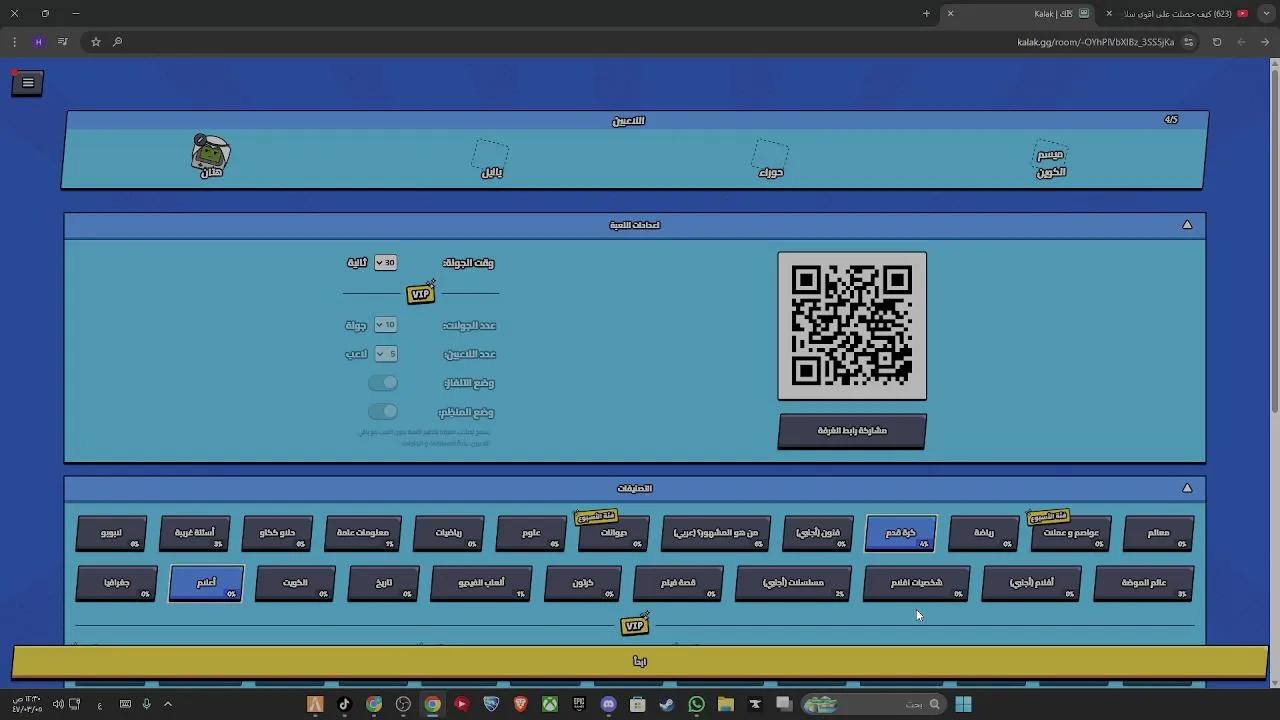Open Discord from the taskbar
This screenshot has width=1280, height=720.
[608, 704]
